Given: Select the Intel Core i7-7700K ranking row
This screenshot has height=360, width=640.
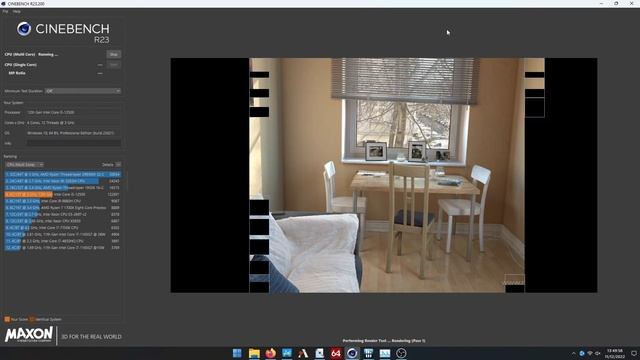Looking at the screenshot, I should click(x=62, y=228).
